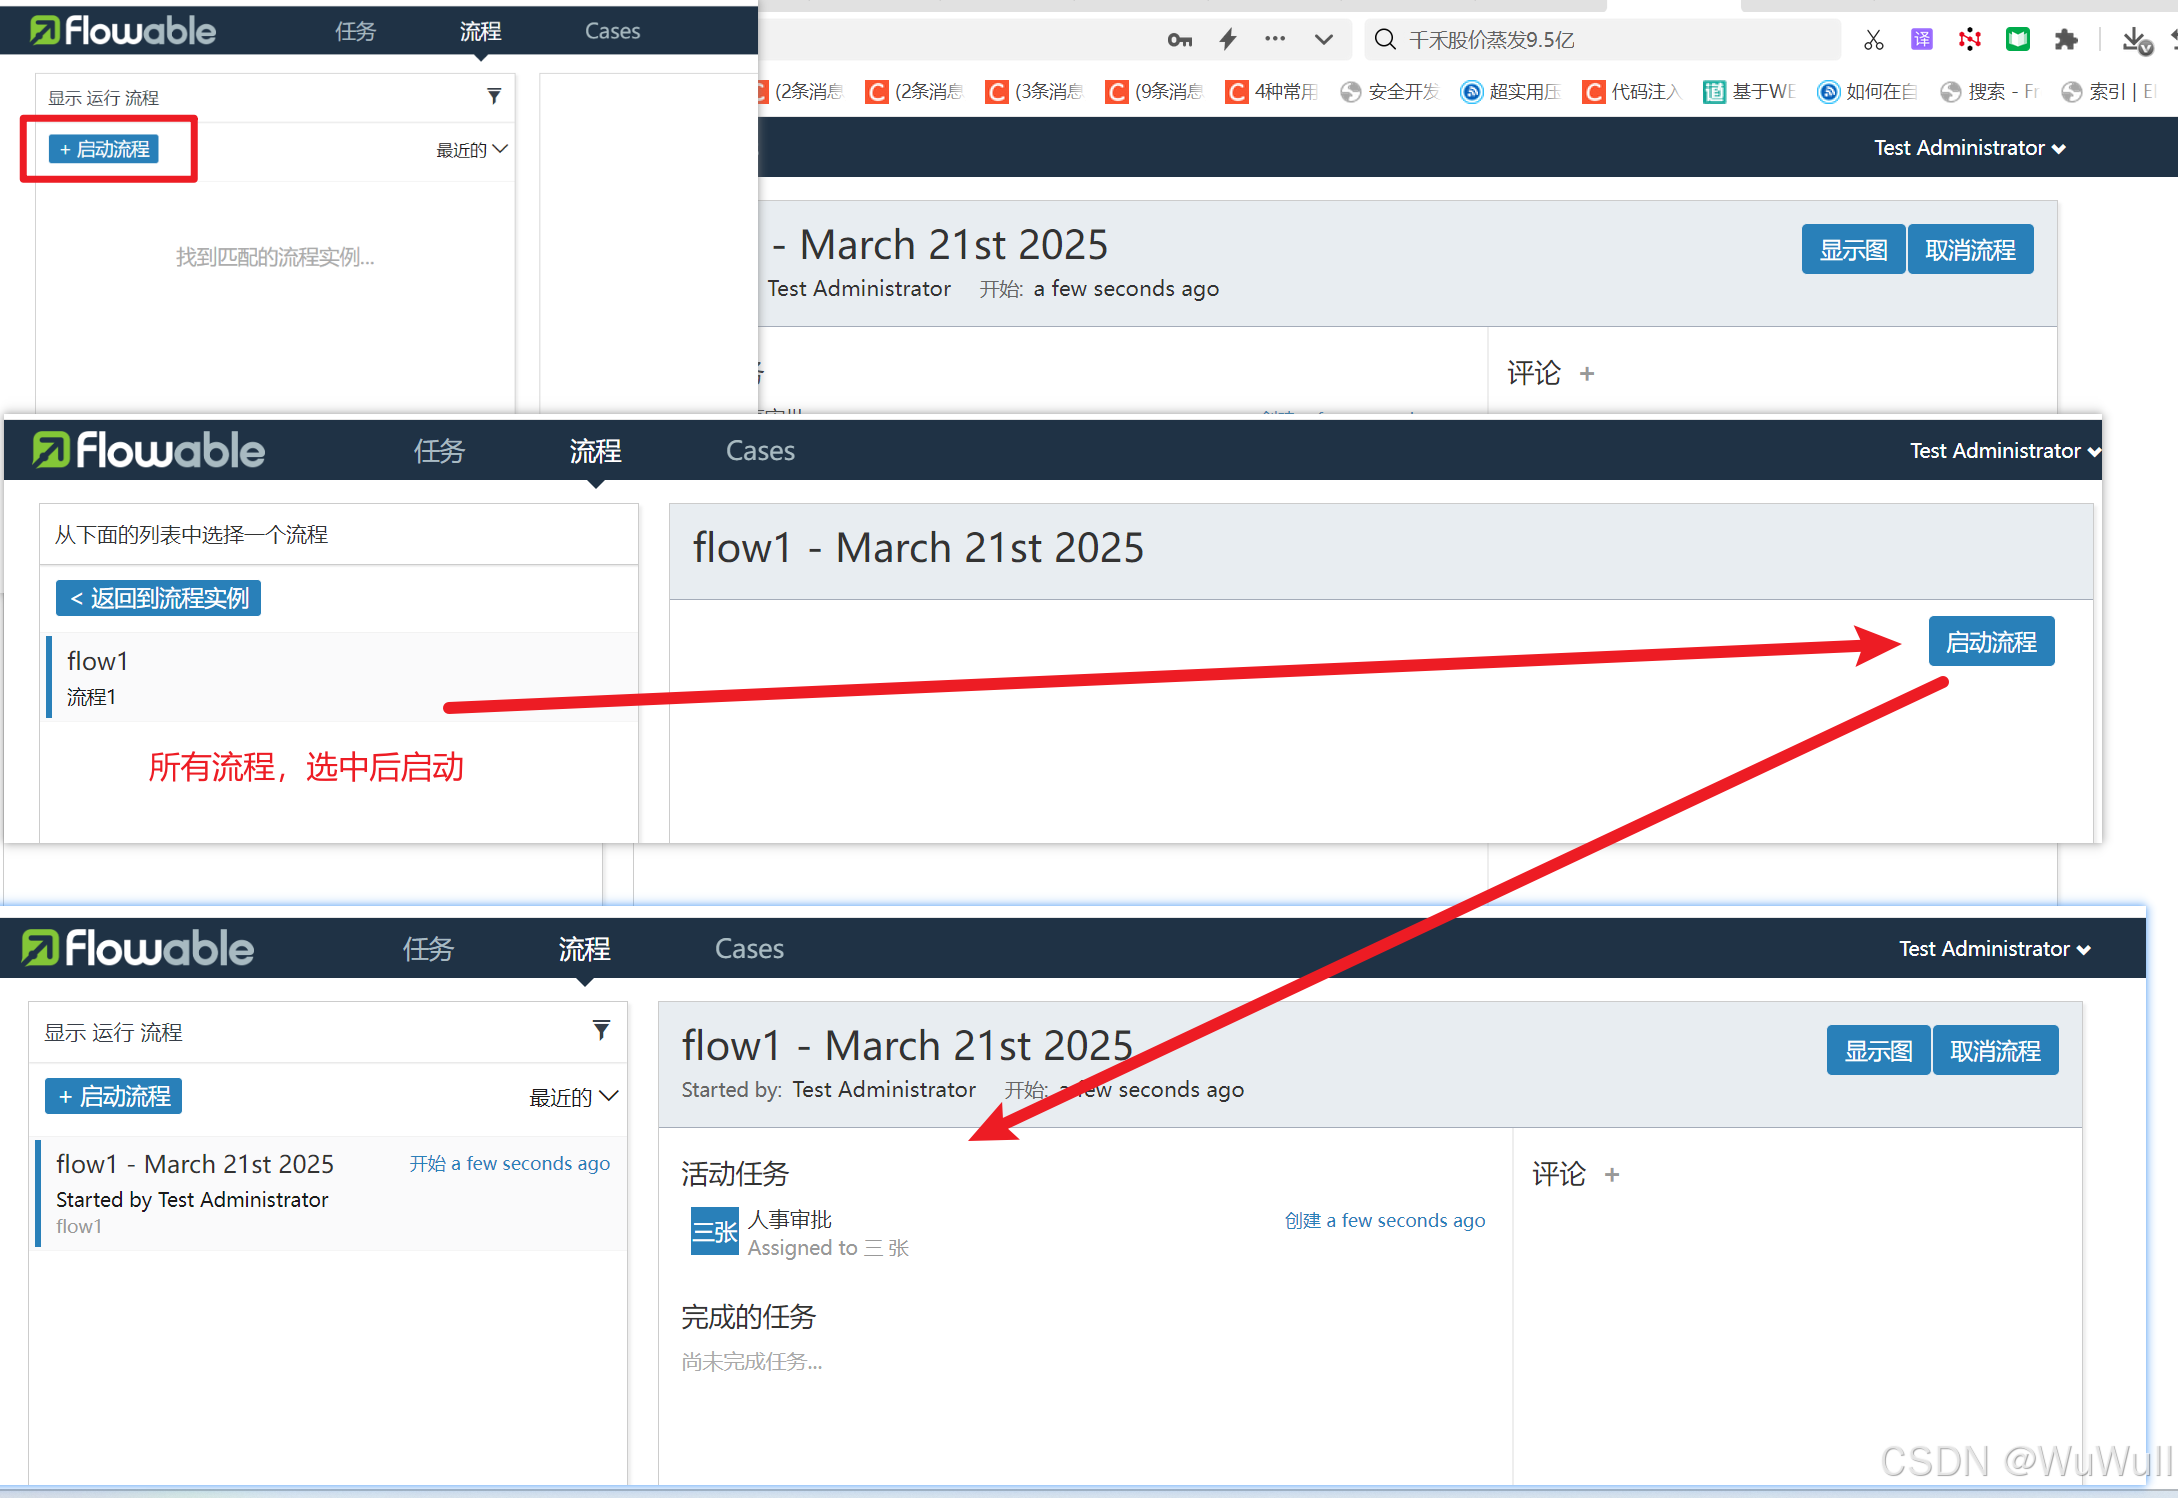Viewport: 2178px width, 1498px height.
Task: Click 取消流程 button in bottom window
Action: click(x=1994, y=1051)
